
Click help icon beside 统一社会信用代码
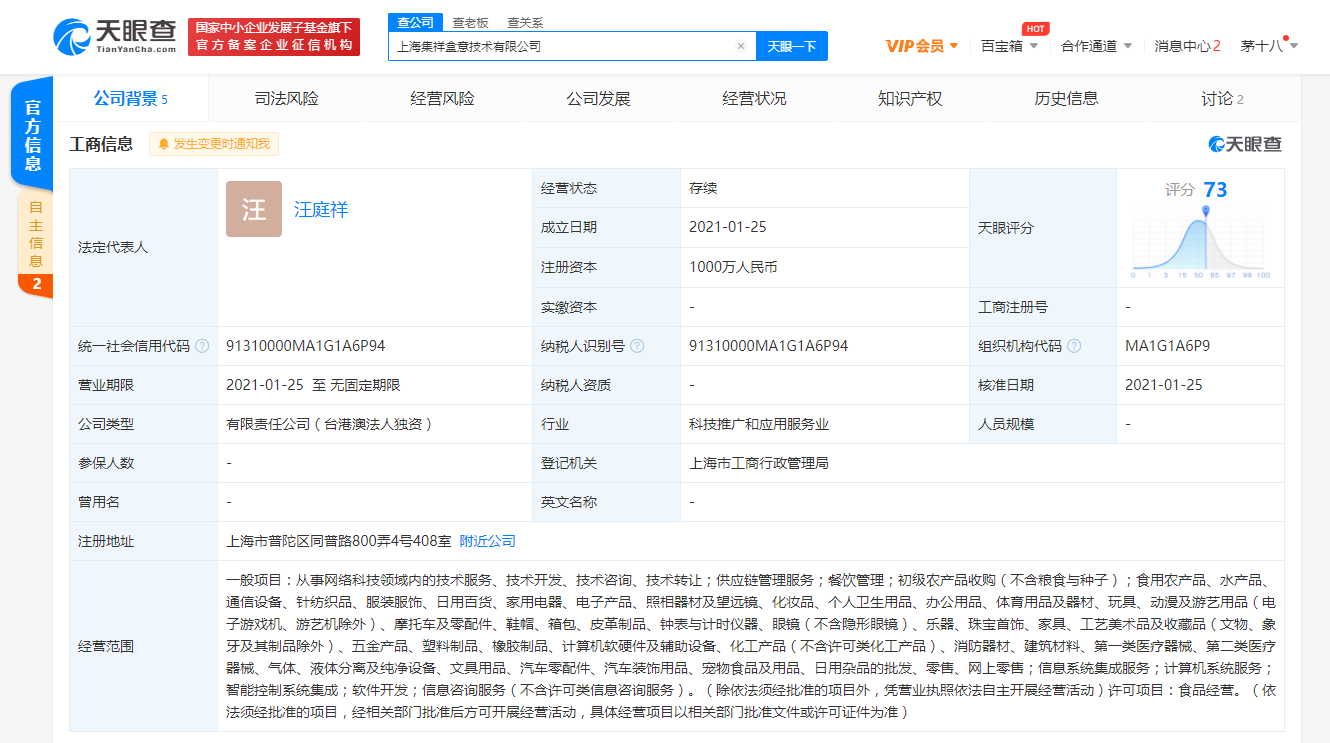tap(203, 346)
